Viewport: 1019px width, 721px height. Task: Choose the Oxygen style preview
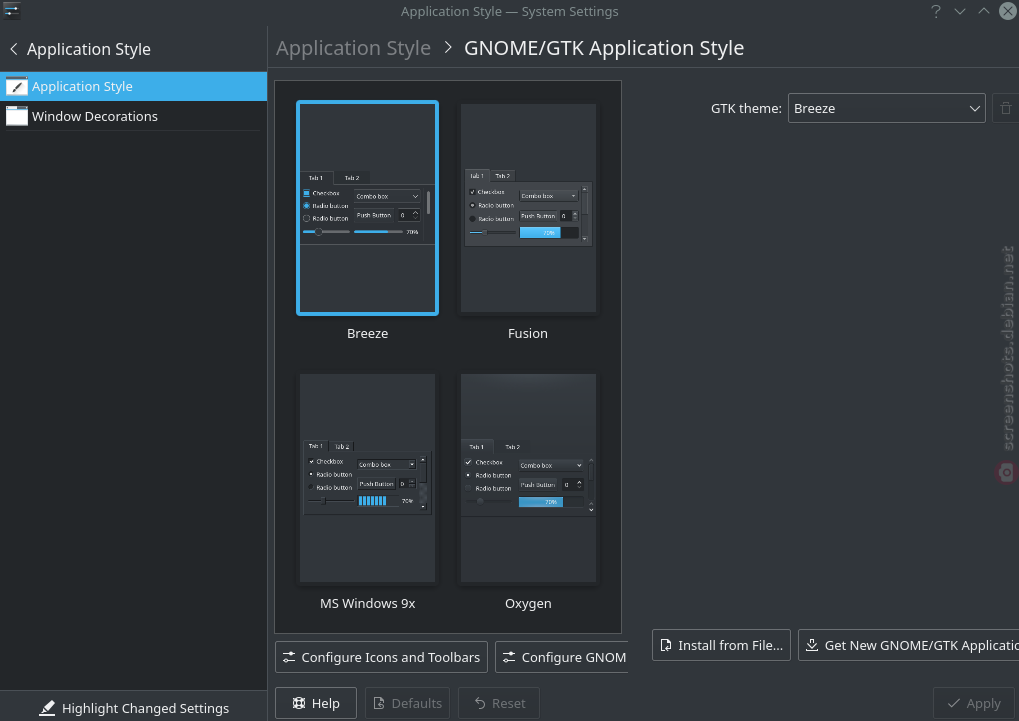click(x=528, y=478)
